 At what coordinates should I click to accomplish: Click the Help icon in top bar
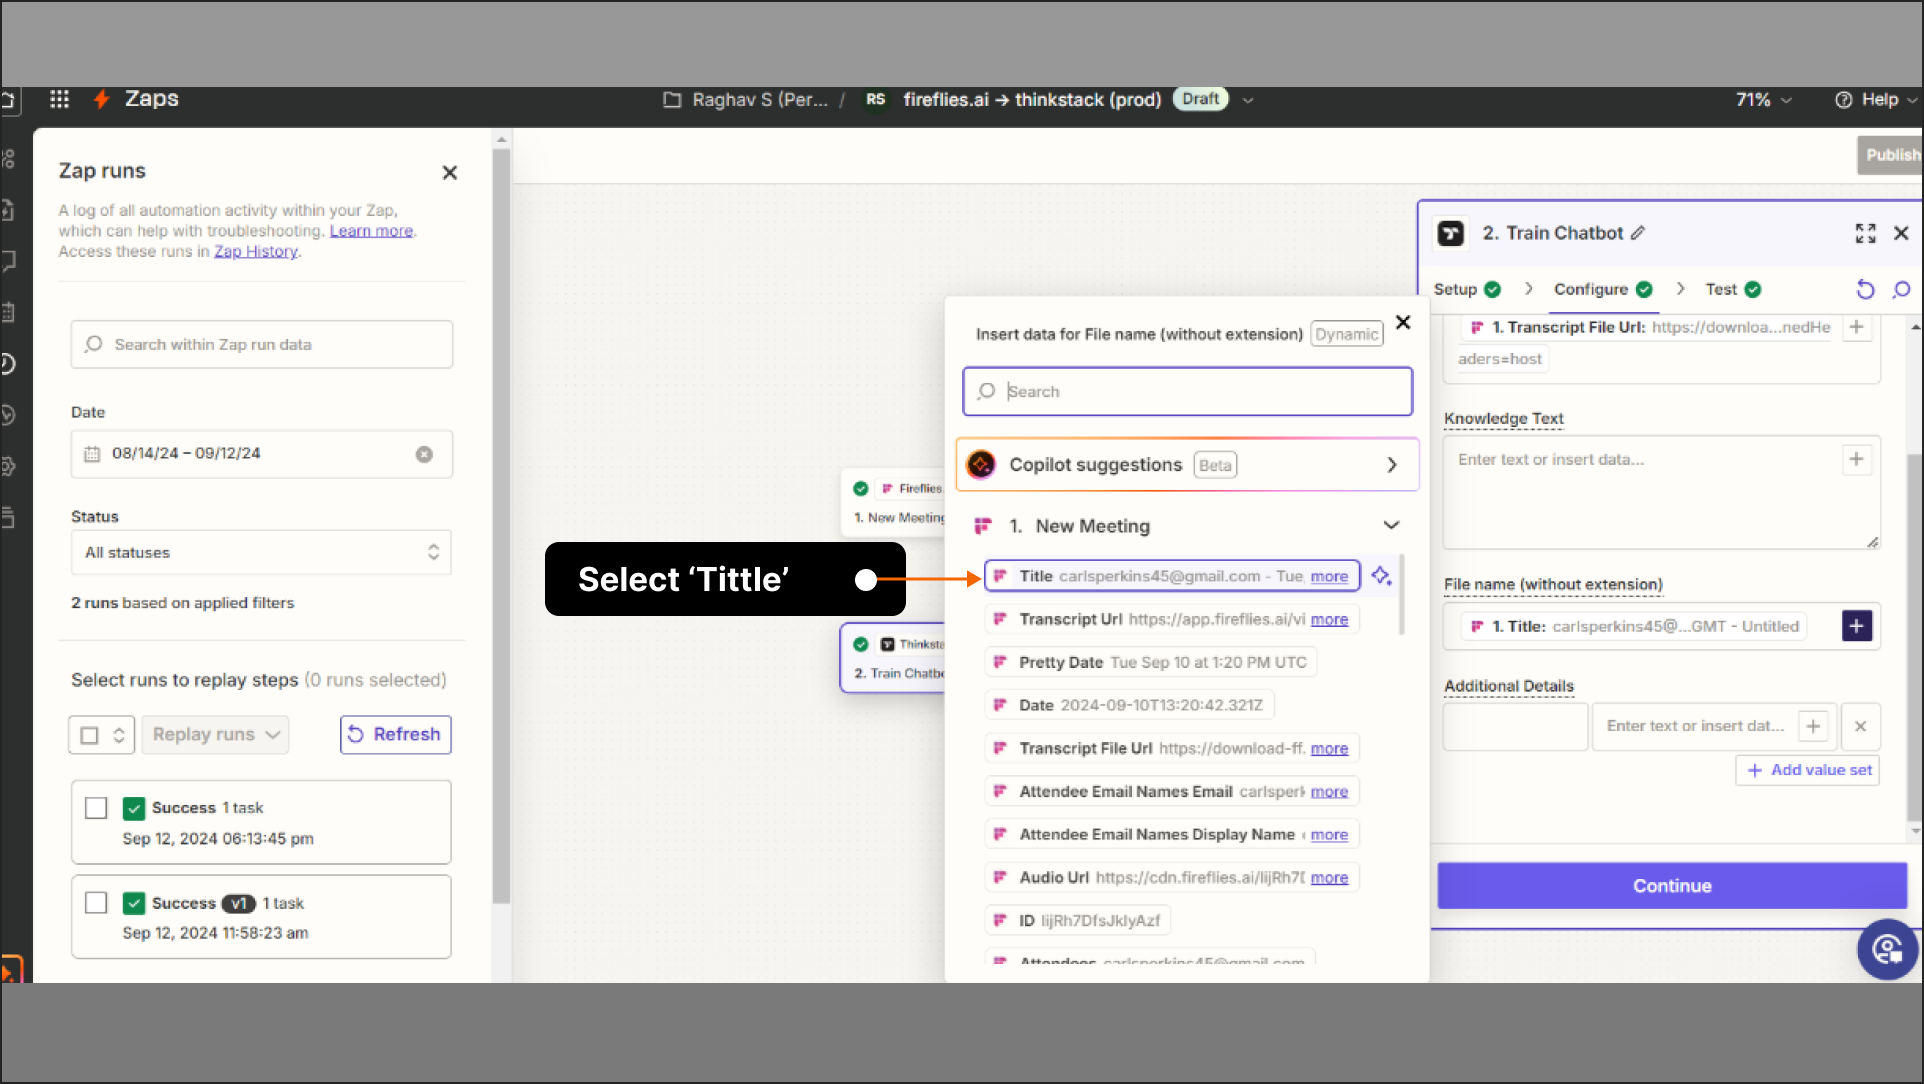pos(1844,100)
